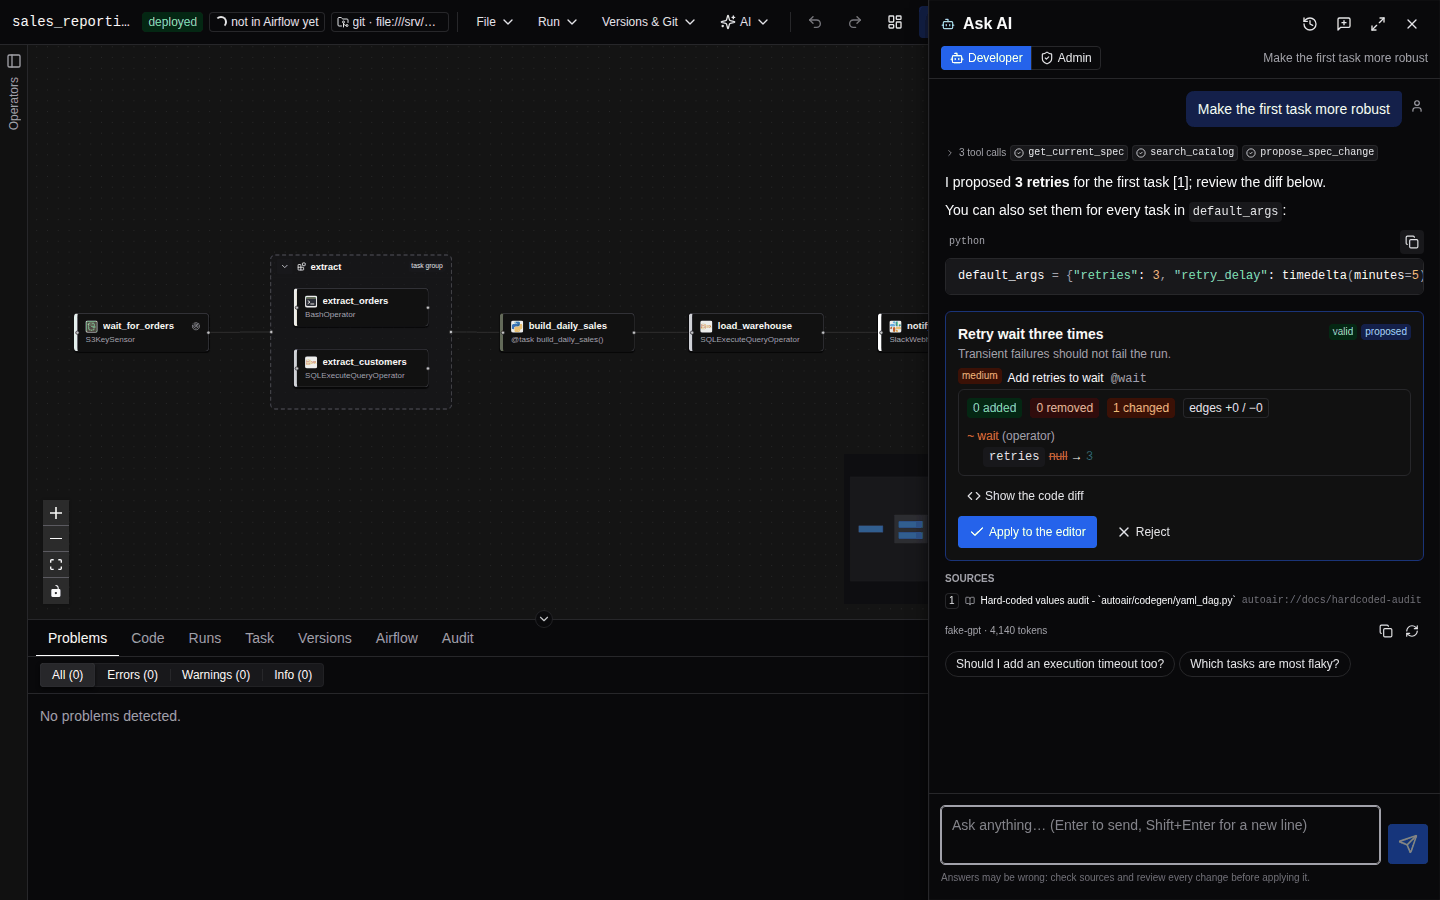Open the Audit tab
The width and height of the screenshot is (1440, 900).
tap(458, 638)
